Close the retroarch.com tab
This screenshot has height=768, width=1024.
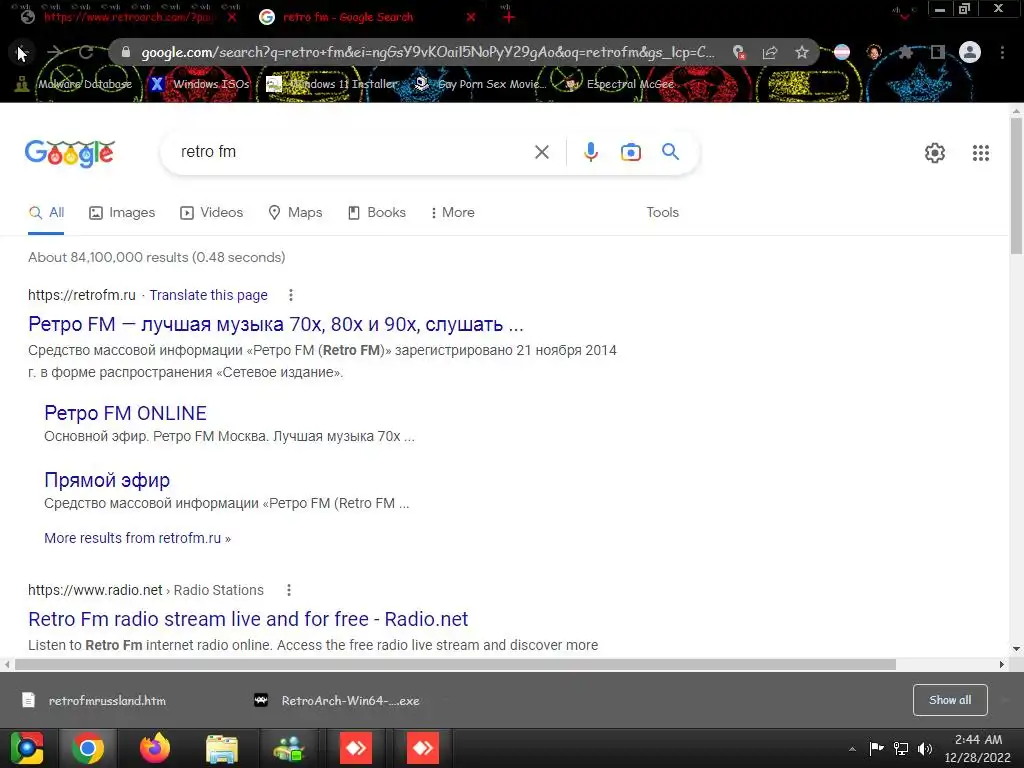[232, 18]
